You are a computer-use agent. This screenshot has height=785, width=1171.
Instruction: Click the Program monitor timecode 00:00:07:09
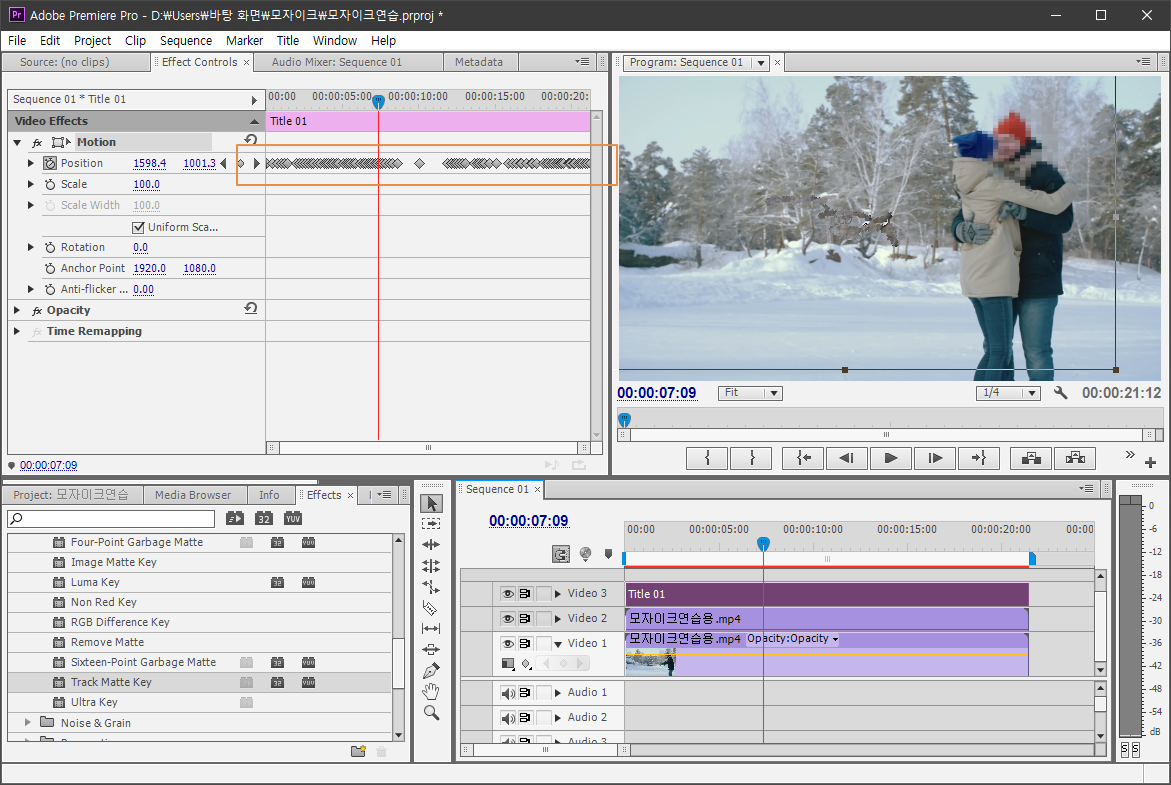point(656,393)
